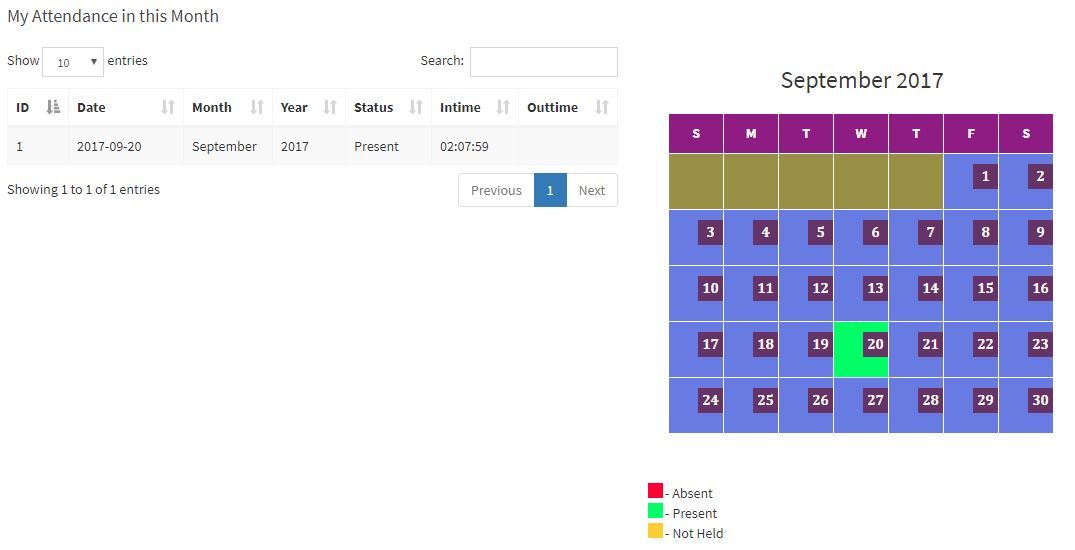This screenshot has height=550, width=1075.
Task: Go to the Next page
Action: pyautogui.click(x=592, y=190)
